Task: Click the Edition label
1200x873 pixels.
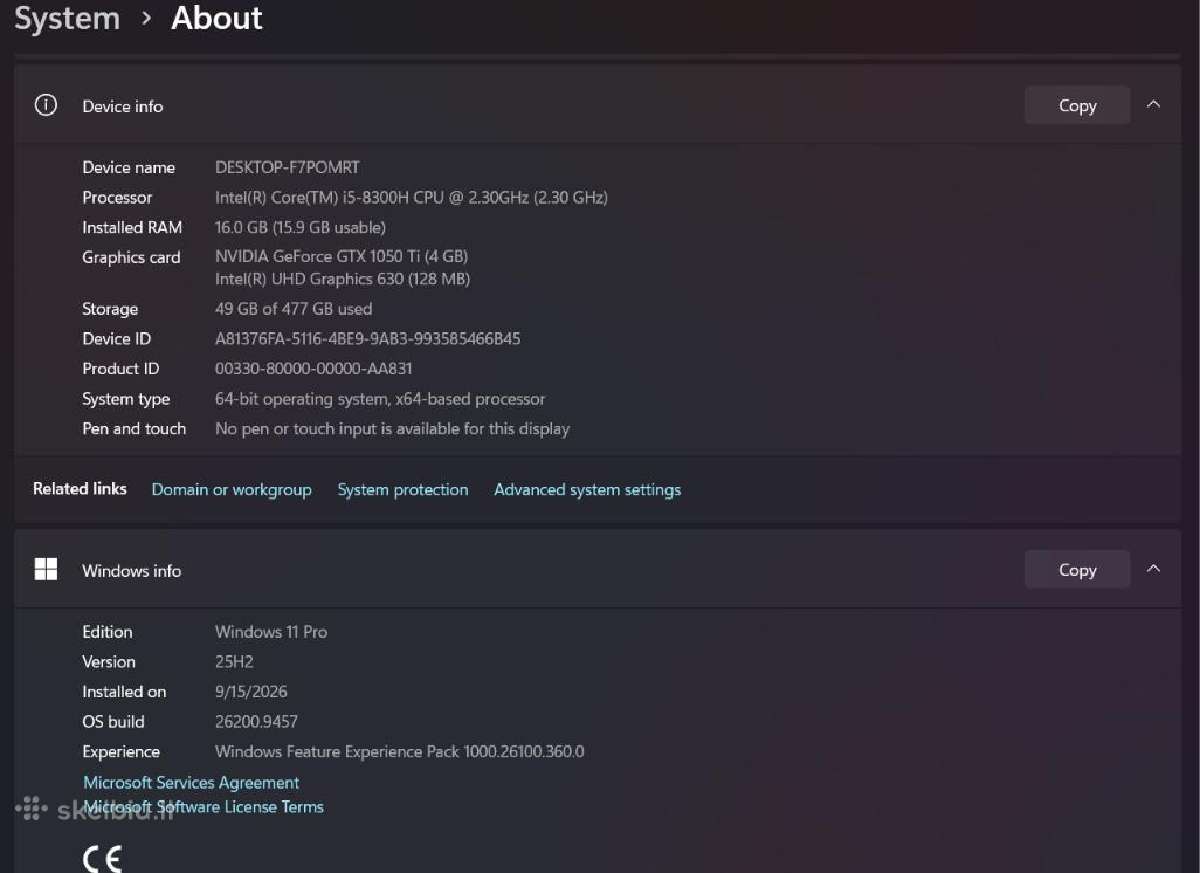Action: (107, 632)
